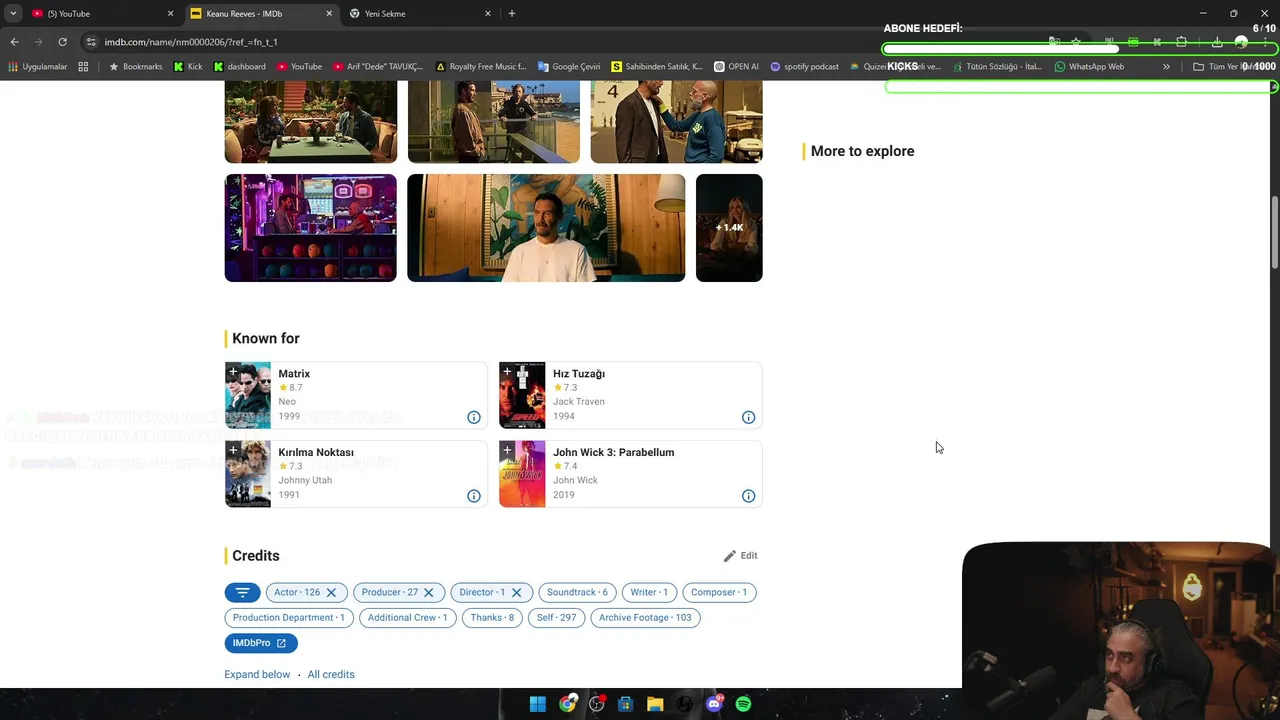This screenshot has width=1280, height=720.
Task: Open the Uygulamalar apps shortcut
Action: 38,67
